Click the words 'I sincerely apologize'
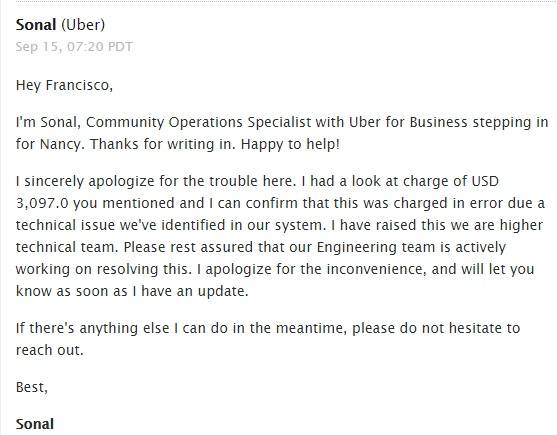Viewport: 557px width, 435px height. point(85,181)
